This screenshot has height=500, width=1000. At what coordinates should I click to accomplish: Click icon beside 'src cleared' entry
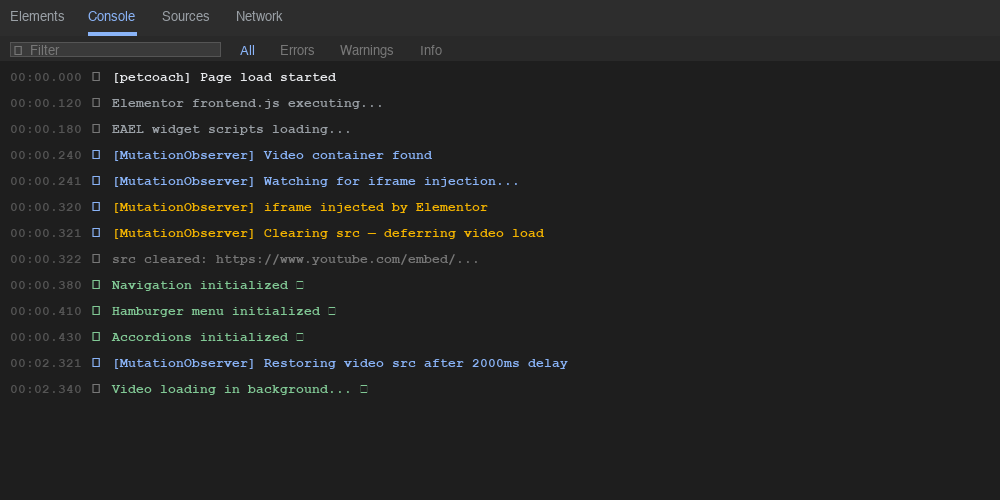[96, 259]
